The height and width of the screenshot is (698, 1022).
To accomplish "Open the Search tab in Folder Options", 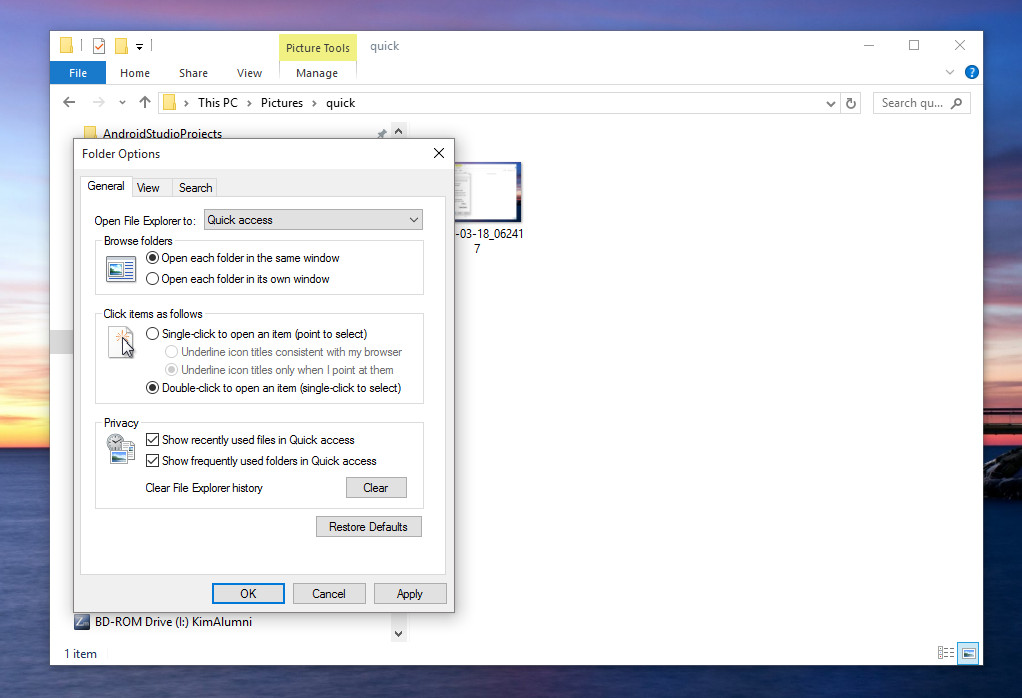I will 196,188.
